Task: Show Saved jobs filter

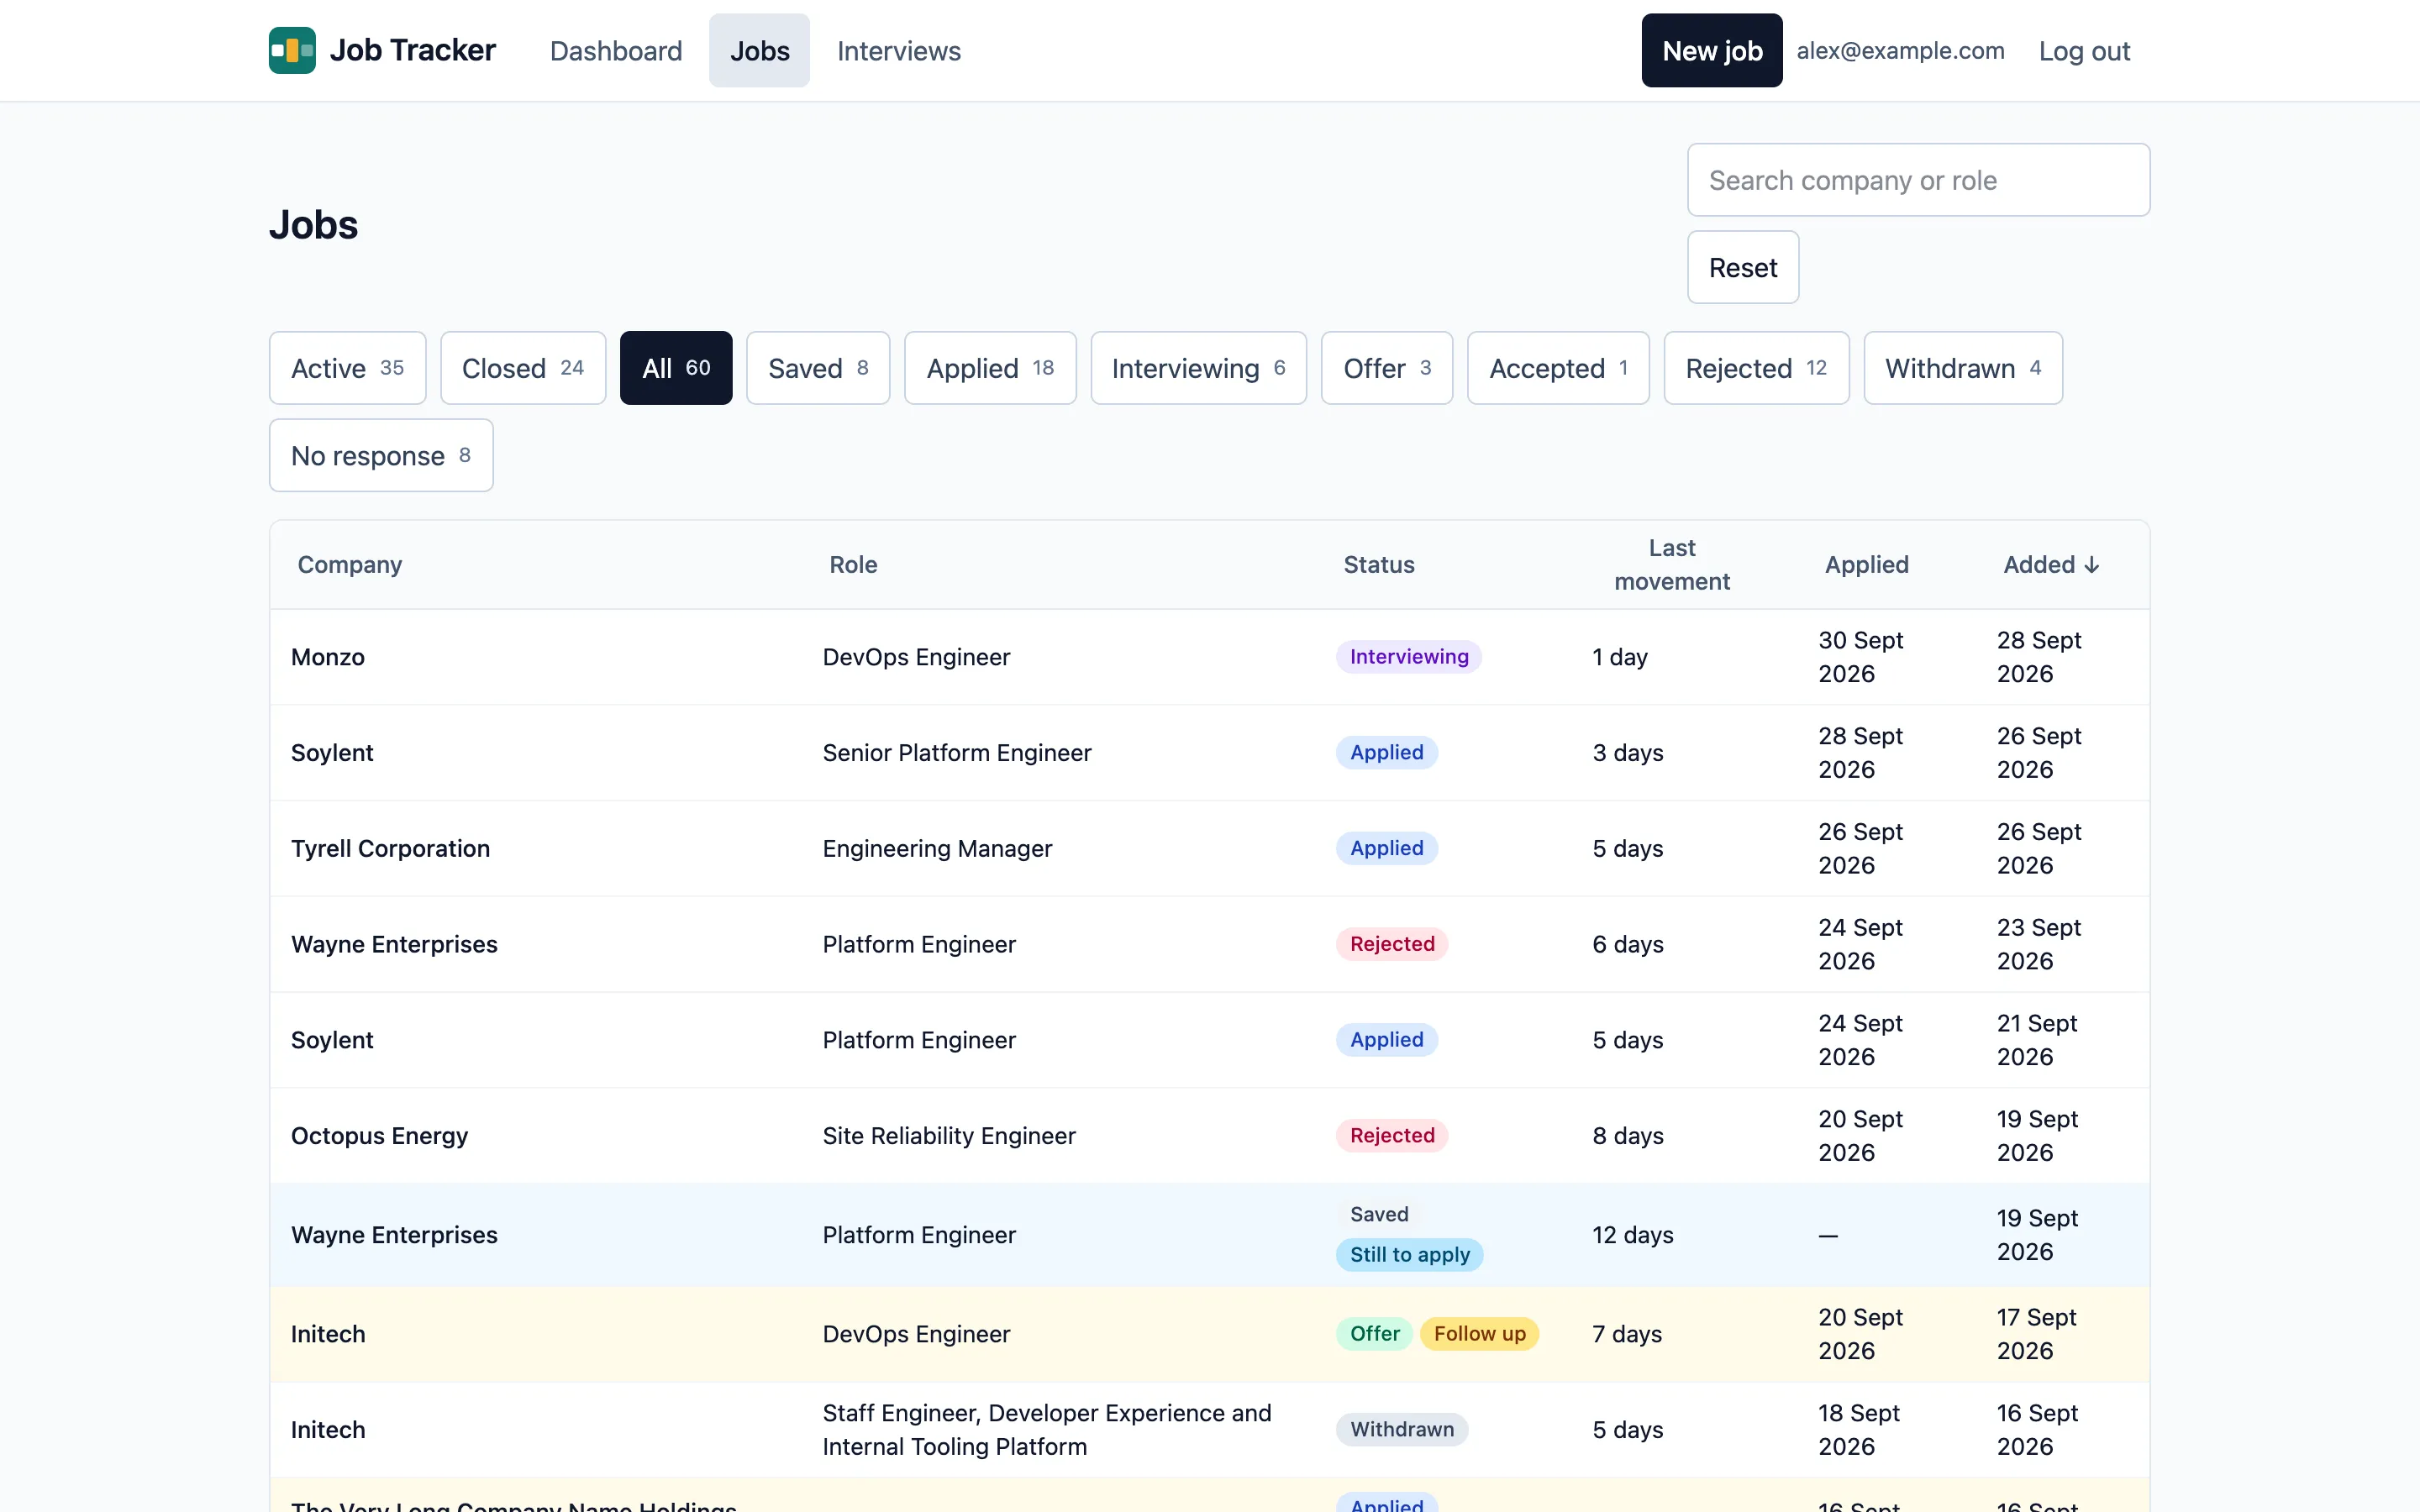Action: coord(818,368)
